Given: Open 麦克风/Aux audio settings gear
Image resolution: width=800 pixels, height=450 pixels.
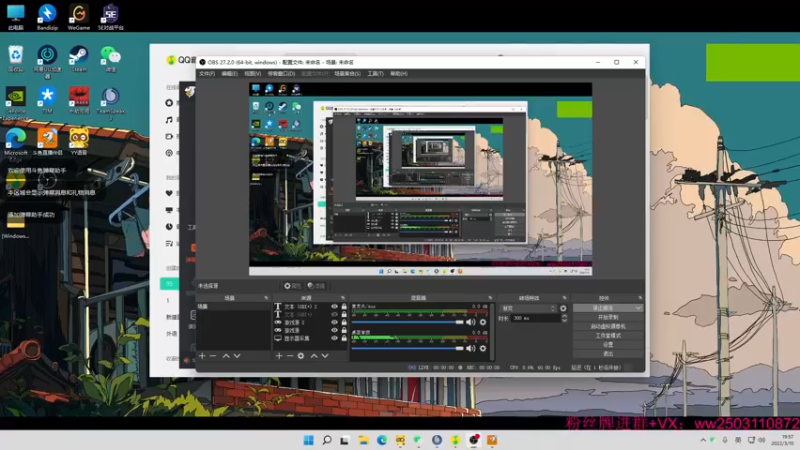Looking at the screenshot, I should [483, 322].
